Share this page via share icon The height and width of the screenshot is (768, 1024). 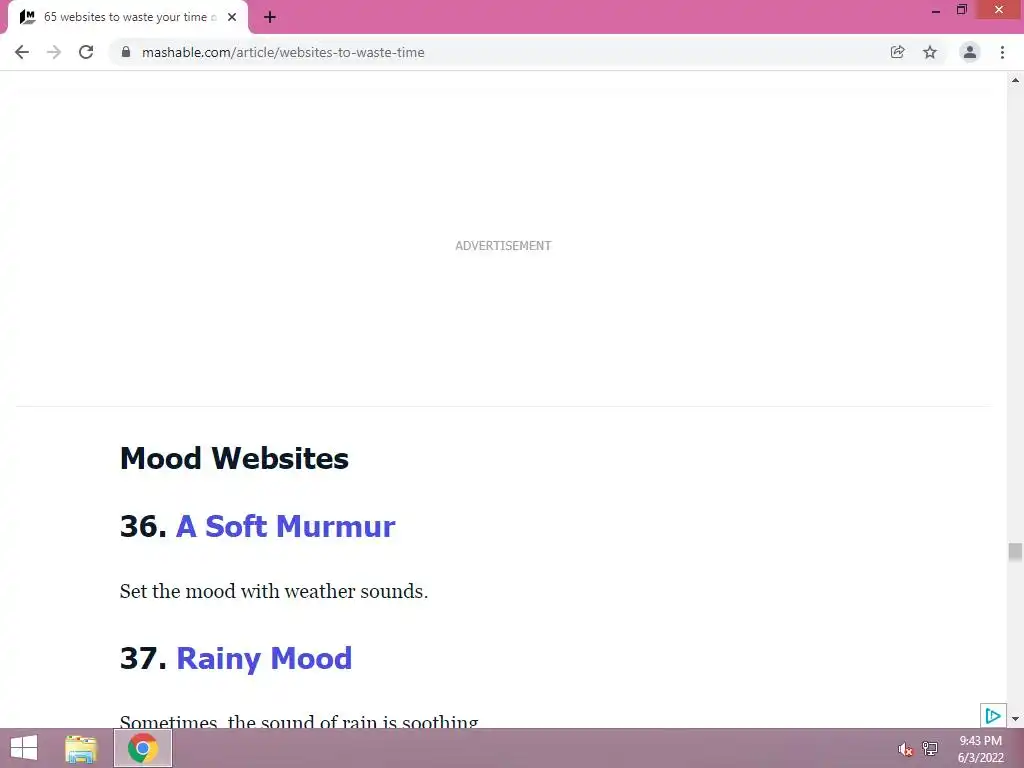point(897,52)
